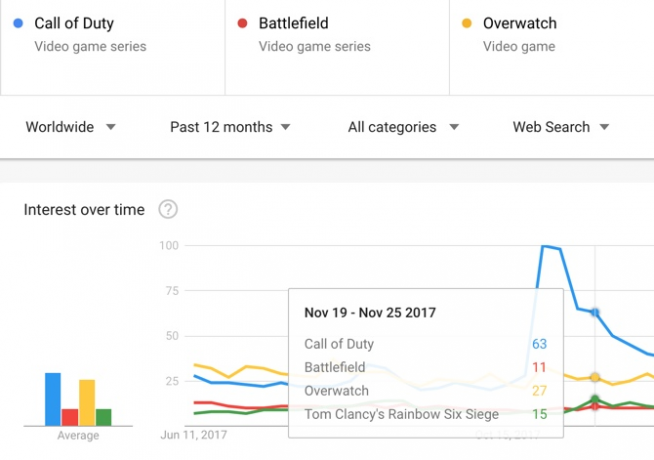Click the Battlefield value 11 in the tooltip
The image size is (654, 460).
pos(539,367)
